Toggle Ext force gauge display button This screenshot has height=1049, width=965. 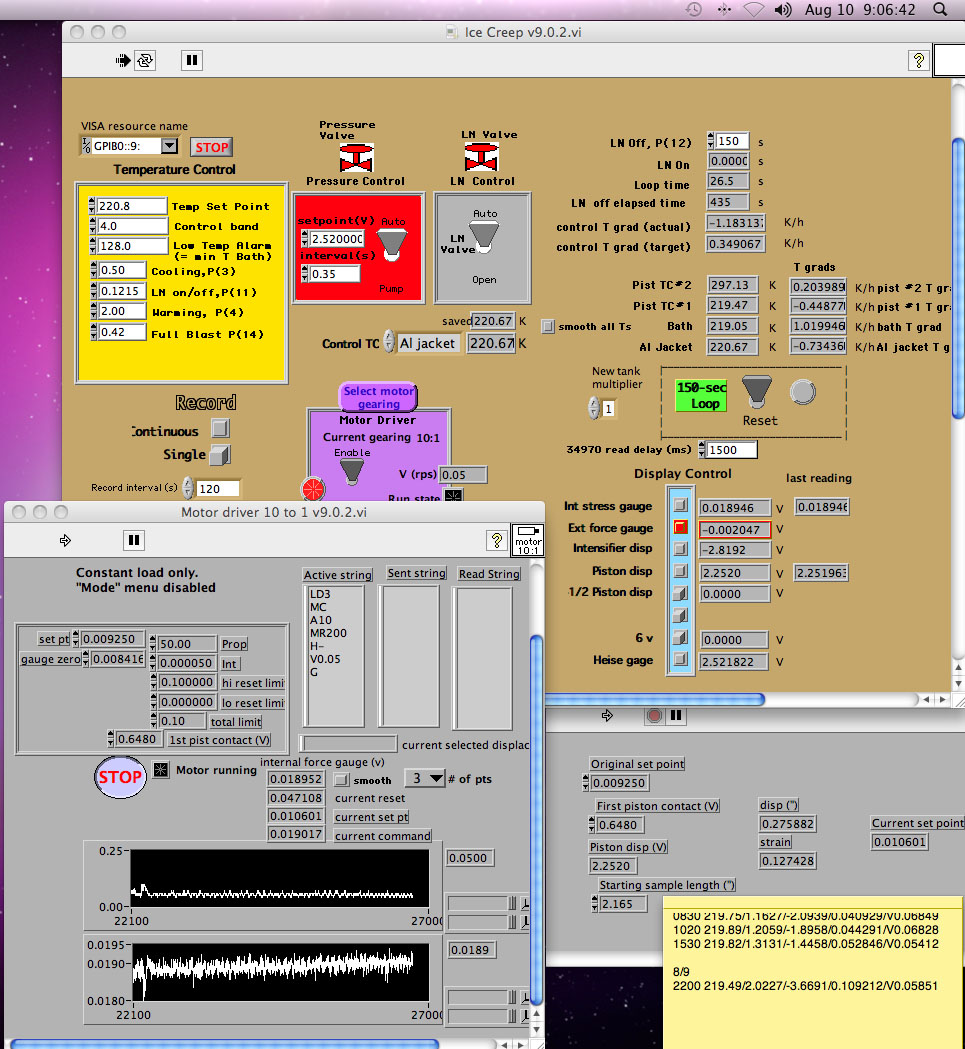[x=680, y=528]
